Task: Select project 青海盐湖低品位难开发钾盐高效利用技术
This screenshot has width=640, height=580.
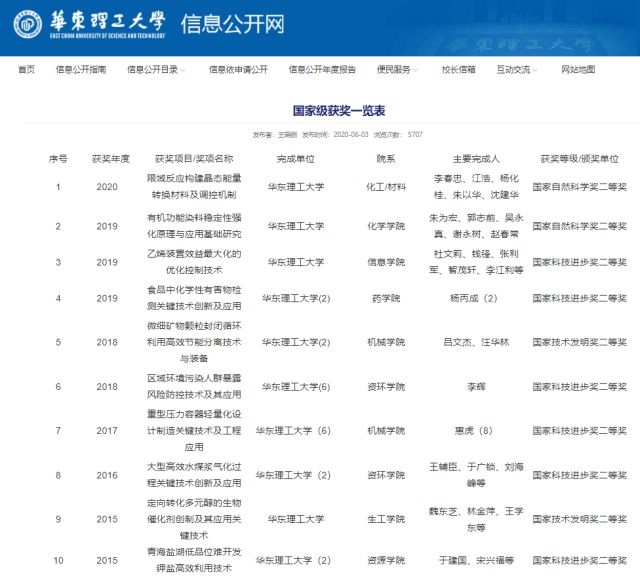Action: pyautogui.click(x=194, y=560)
